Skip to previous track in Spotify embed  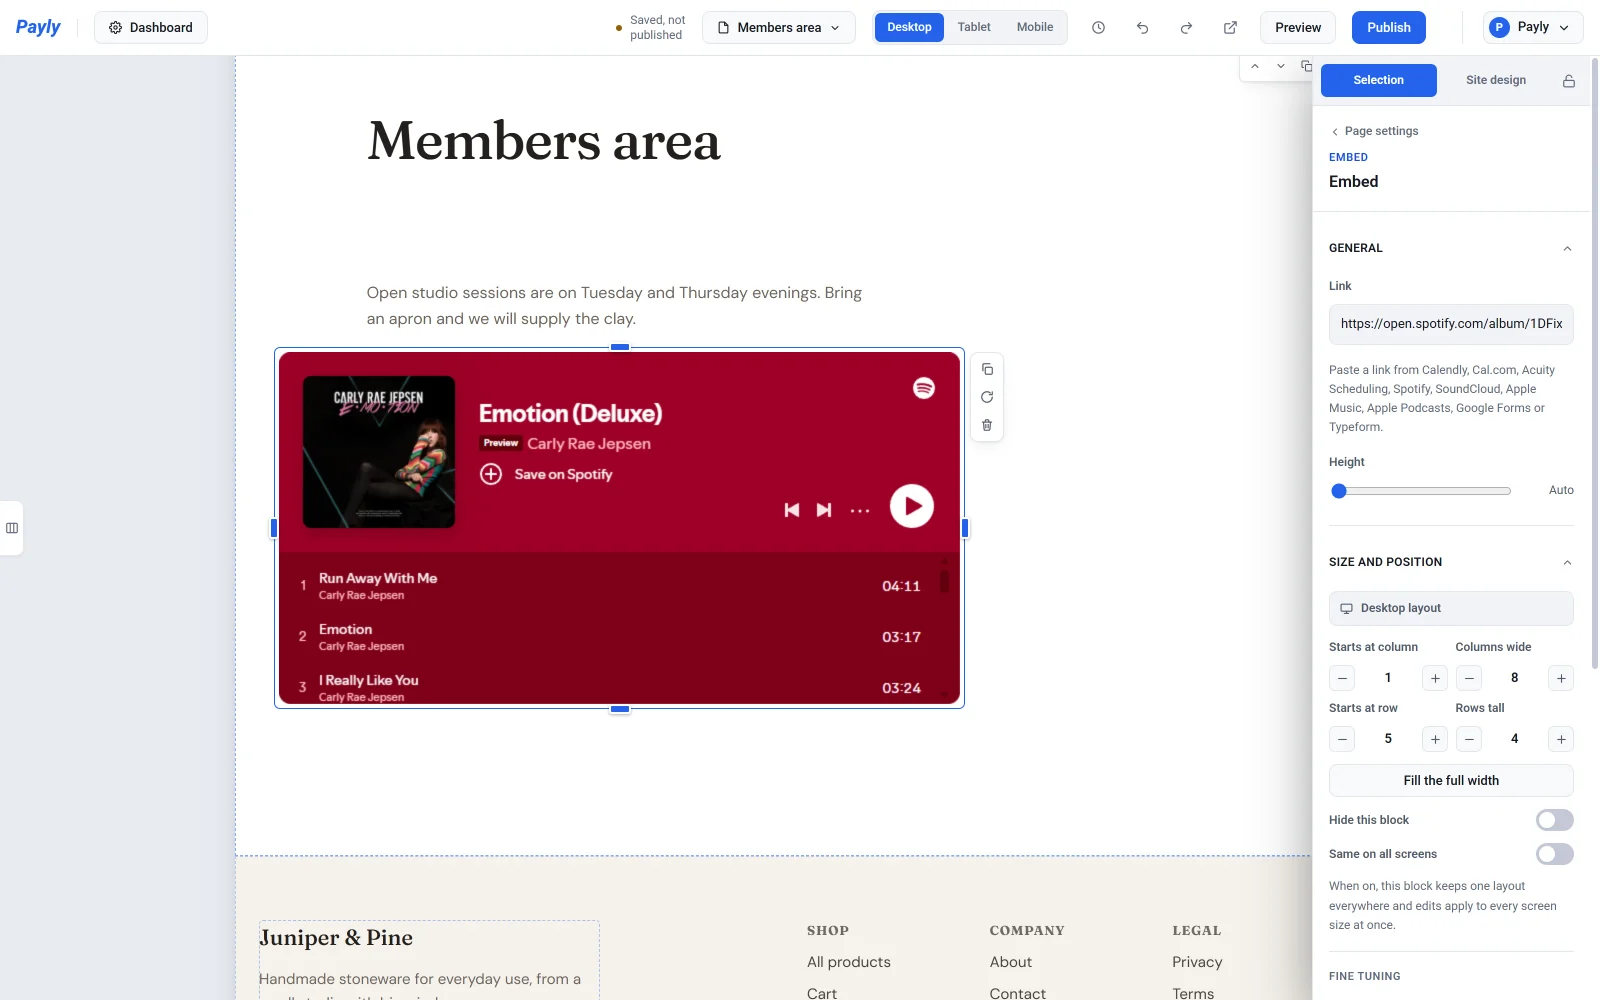tap(792, 510)
